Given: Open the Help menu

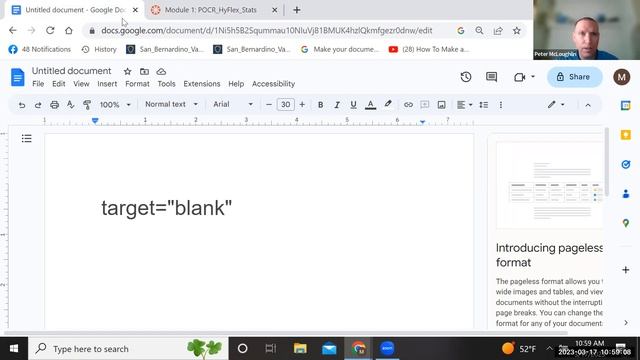Looking at the screenshot, I should click(236, 84).
